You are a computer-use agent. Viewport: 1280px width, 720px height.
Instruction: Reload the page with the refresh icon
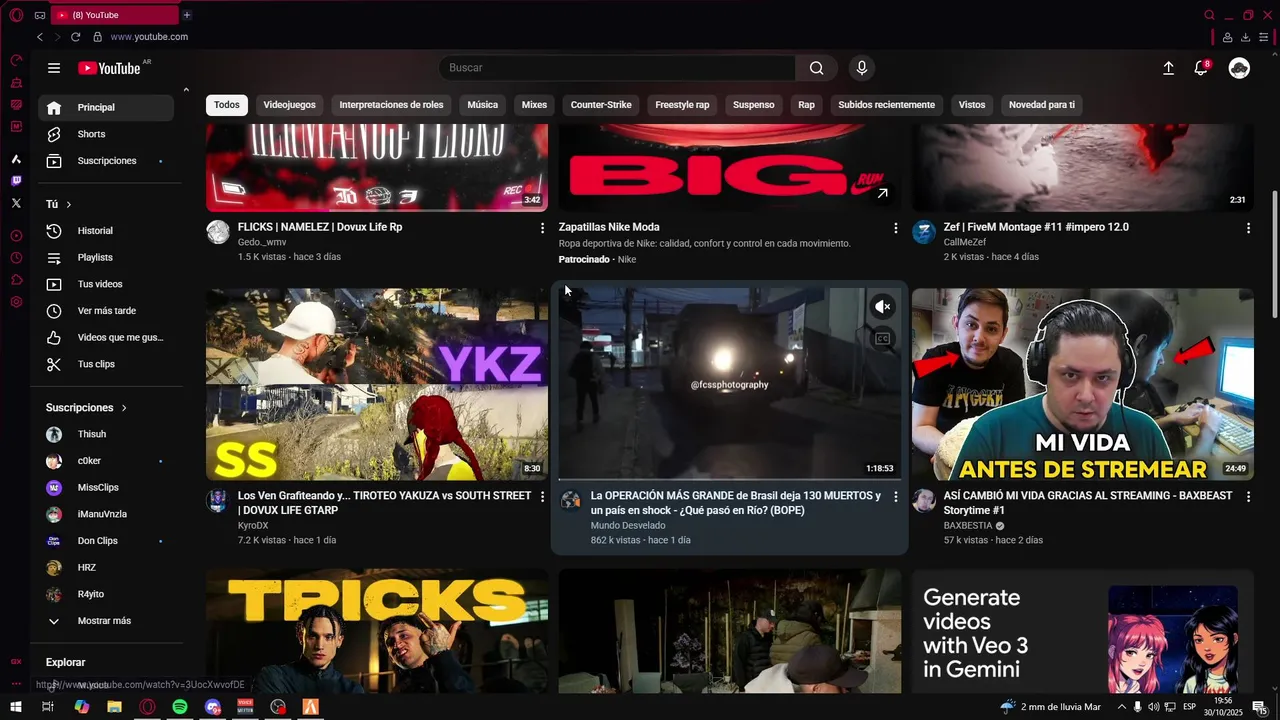(x=75, y=37)
